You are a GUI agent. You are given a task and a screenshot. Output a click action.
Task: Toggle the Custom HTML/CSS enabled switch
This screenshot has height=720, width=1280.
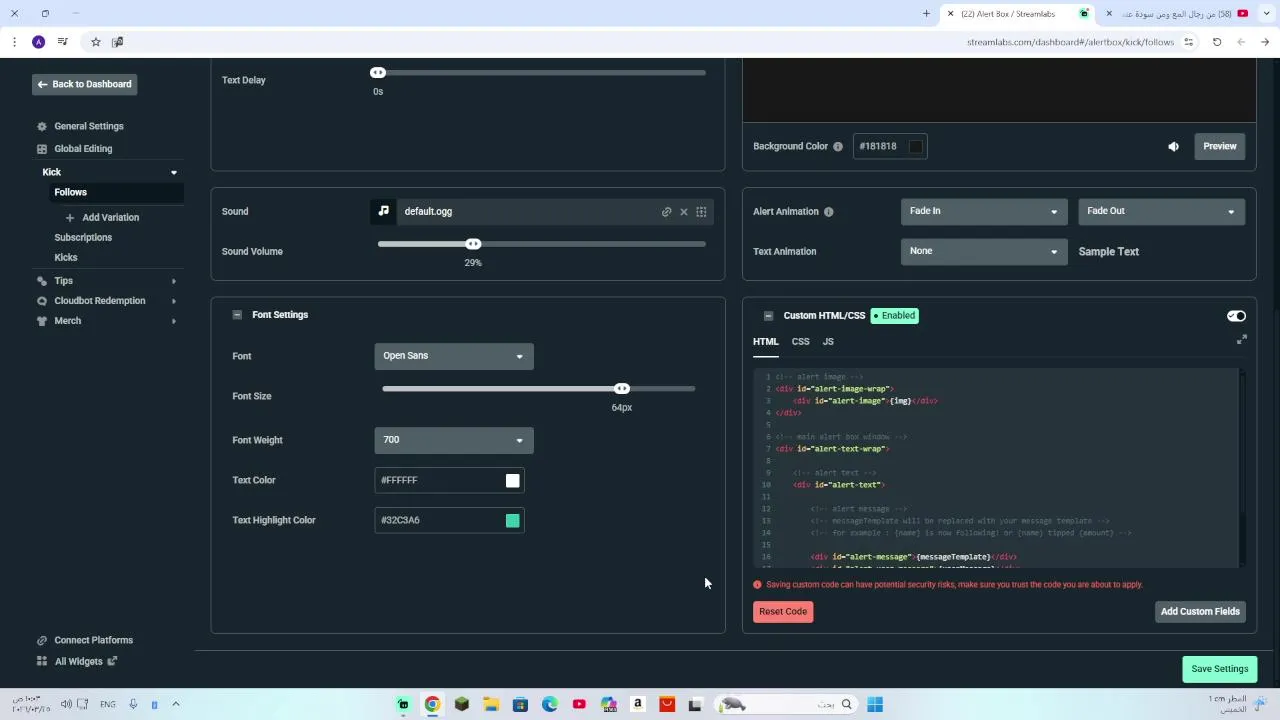(x=1236, y=316)
